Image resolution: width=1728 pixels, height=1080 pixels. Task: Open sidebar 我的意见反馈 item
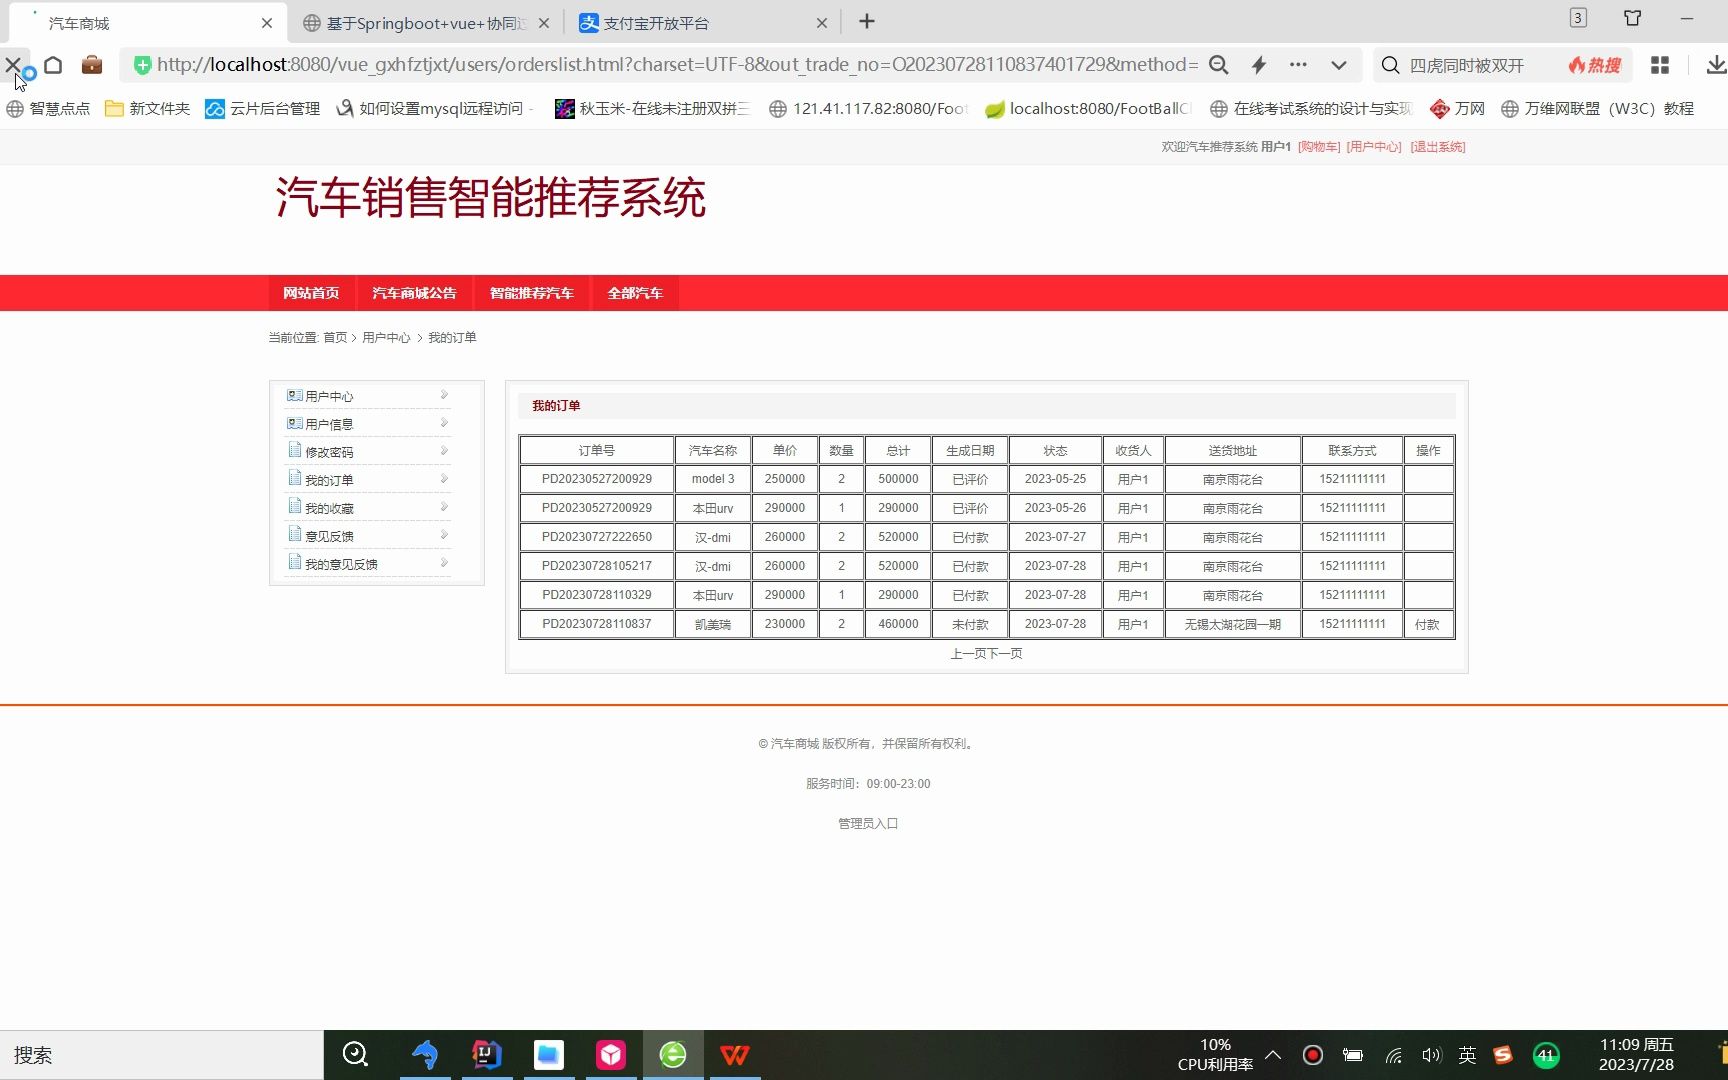click(341, 564)
